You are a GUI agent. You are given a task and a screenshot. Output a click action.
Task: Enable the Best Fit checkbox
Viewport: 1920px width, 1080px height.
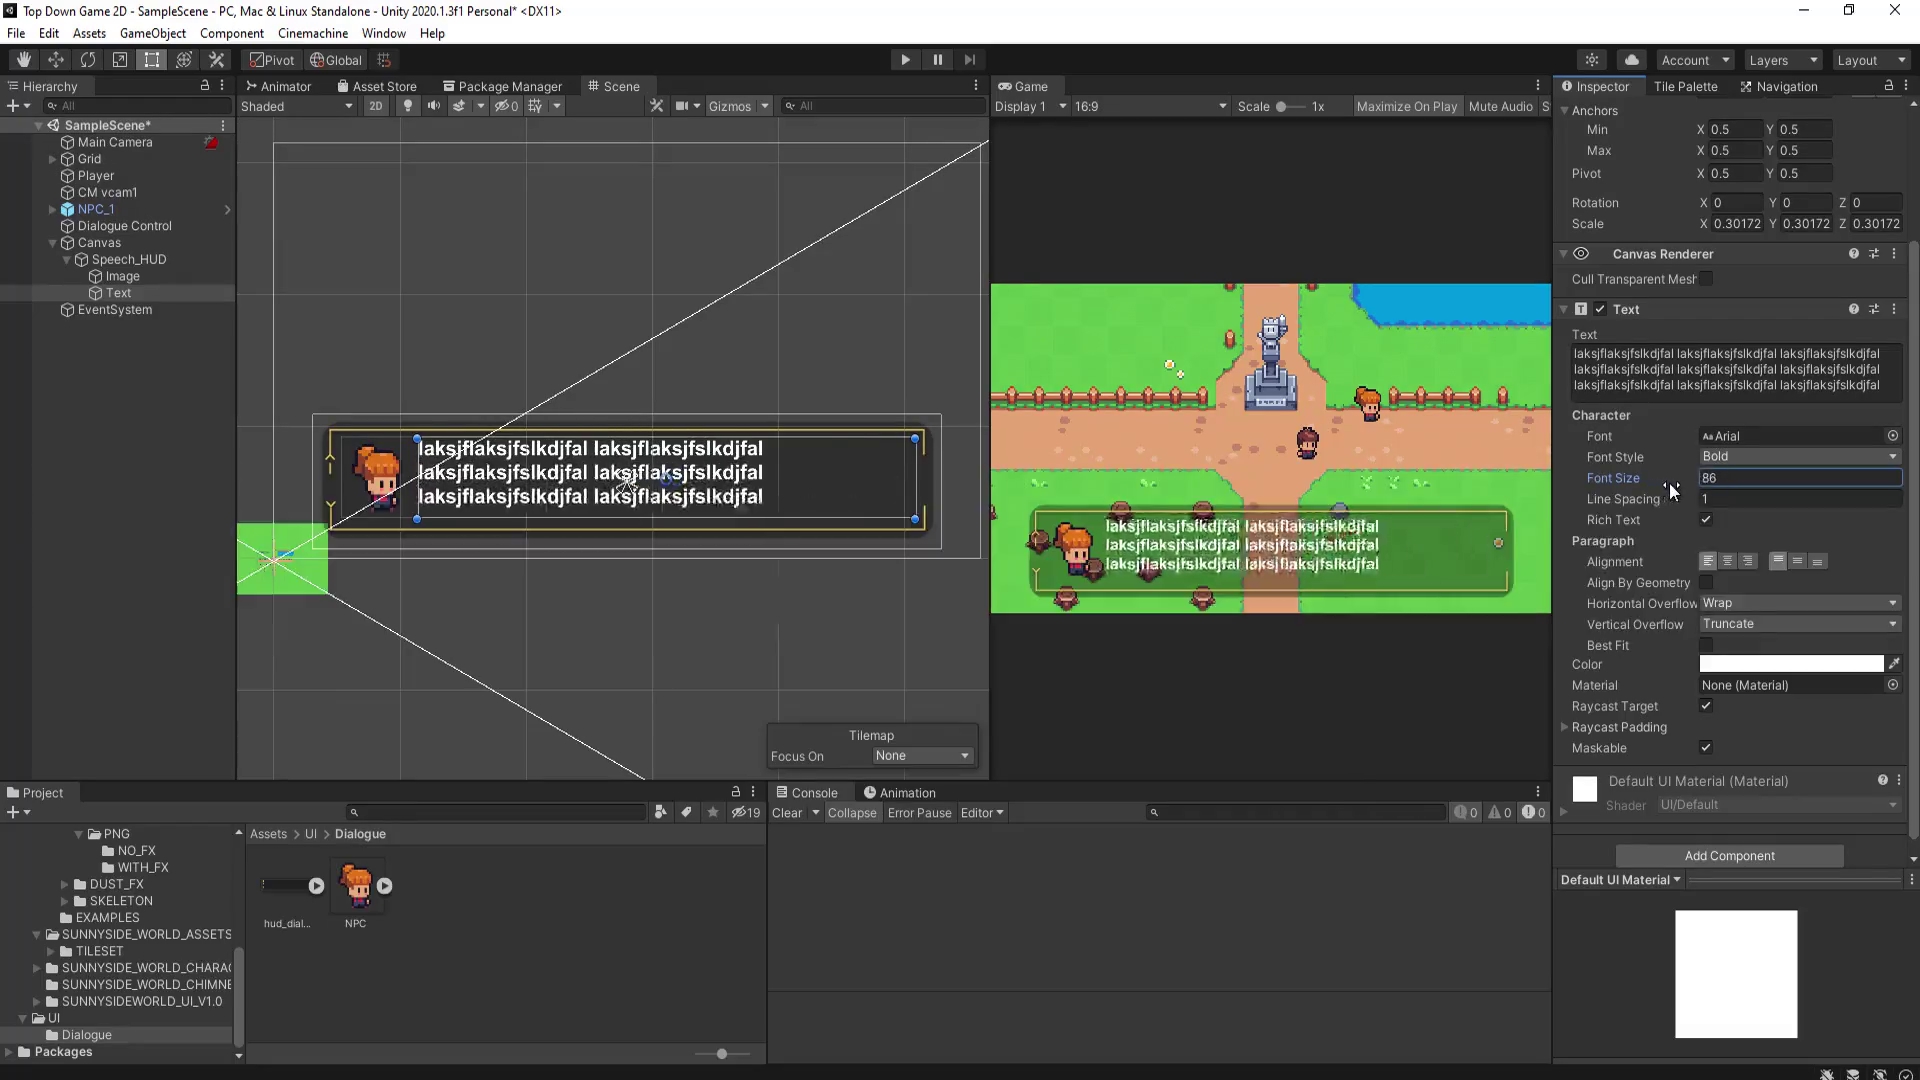(x=1706, y=645)
